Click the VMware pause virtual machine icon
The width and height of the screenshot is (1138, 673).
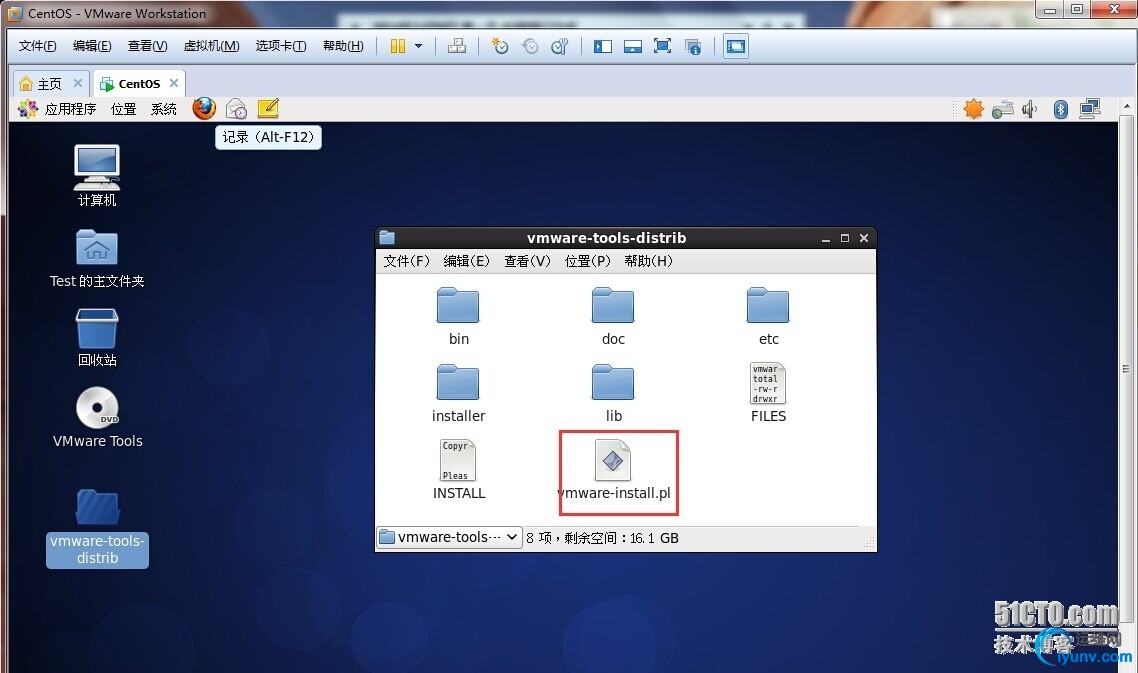(398, 46)
